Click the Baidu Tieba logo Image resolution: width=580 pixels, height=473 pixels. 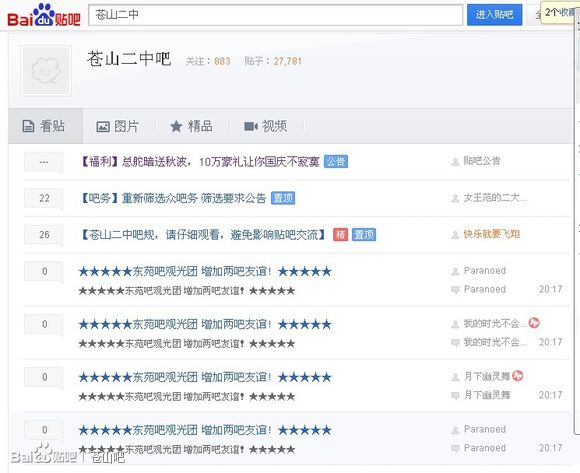pos(44,15)
